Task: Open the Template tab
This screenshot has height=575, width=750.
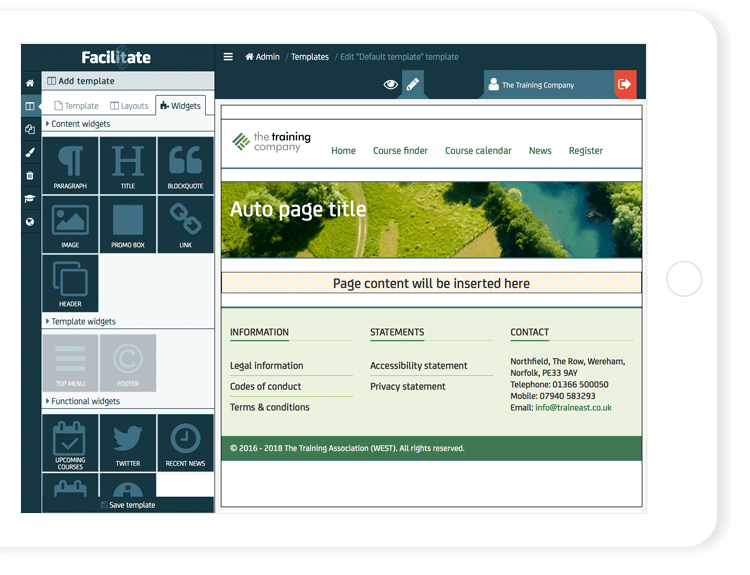Action: point(76,106)
